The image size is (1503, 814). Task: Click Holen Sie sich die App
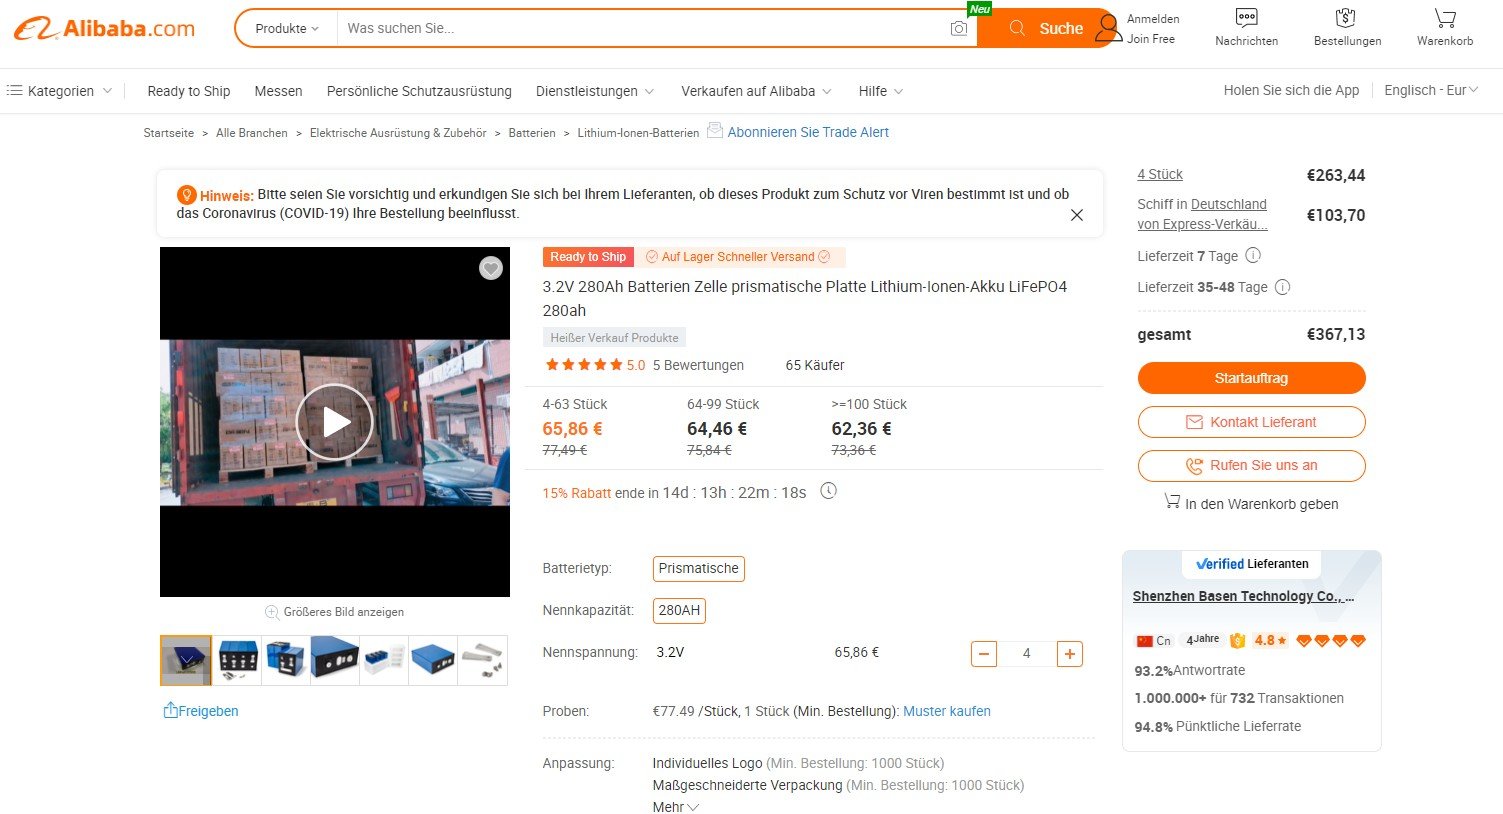click(x=1291, y=90)
